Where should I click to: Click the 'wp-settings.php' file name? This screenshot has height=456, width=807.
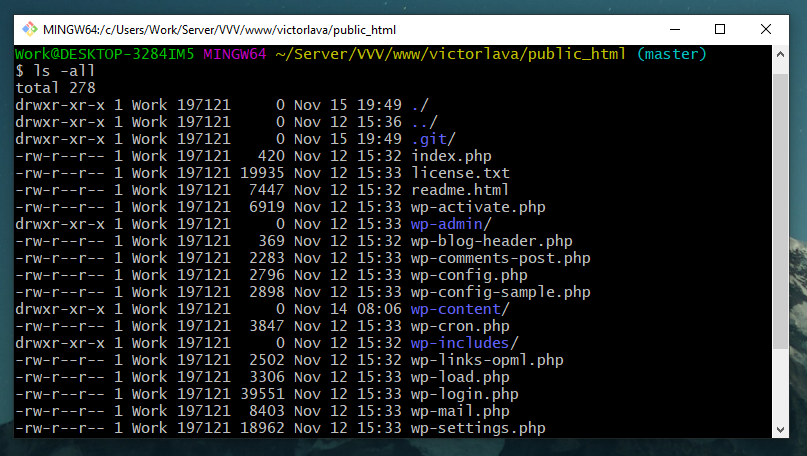coord(478,428)
